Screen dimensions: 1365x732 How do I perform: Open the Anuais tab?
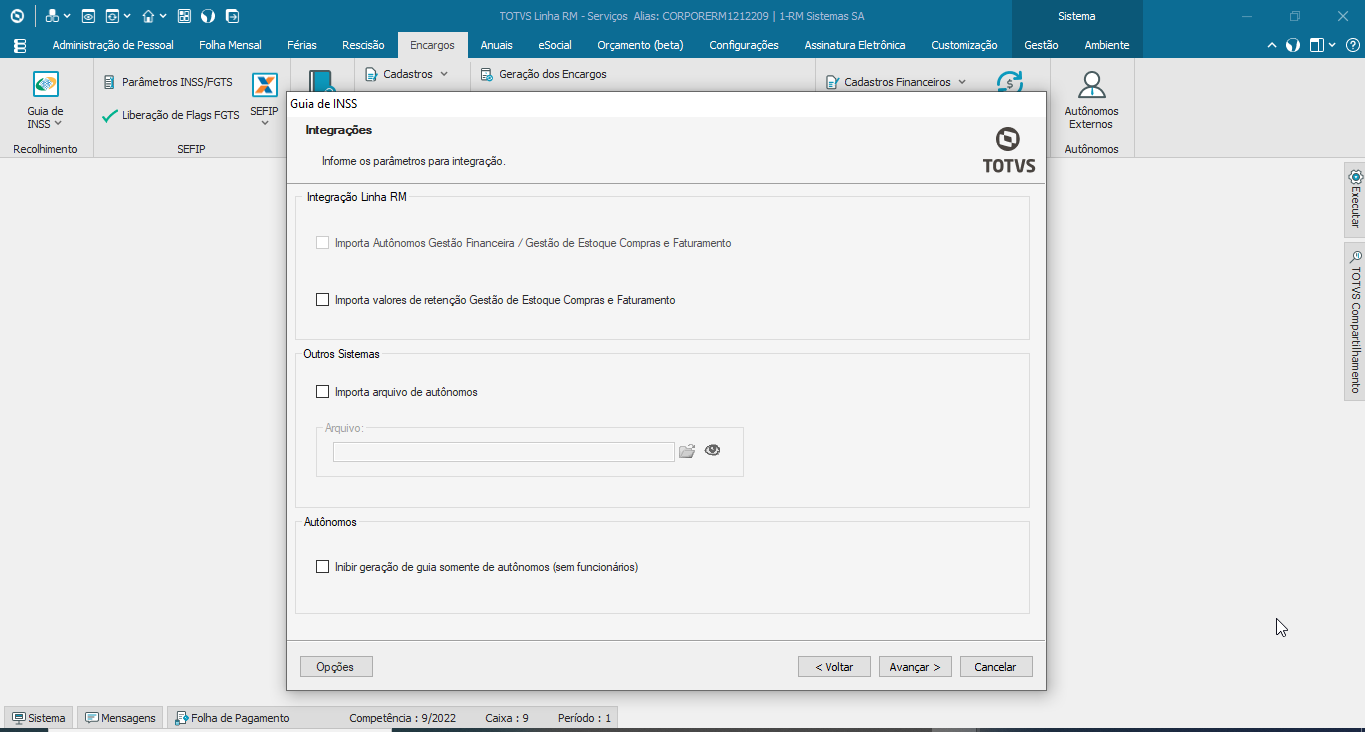pyautogui.click(x=496, y=45)
